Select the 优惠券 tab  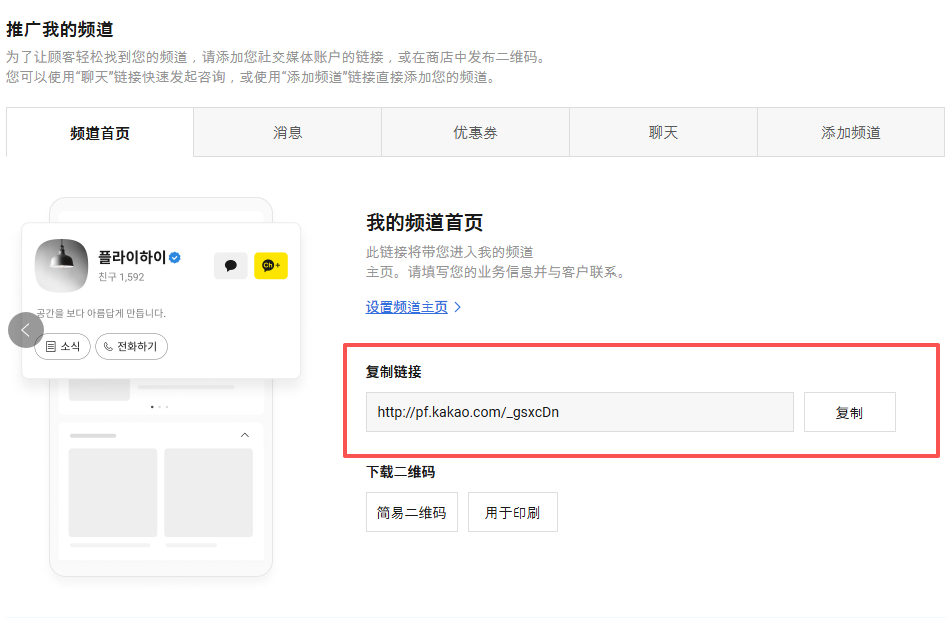click(x=475, y=133)
